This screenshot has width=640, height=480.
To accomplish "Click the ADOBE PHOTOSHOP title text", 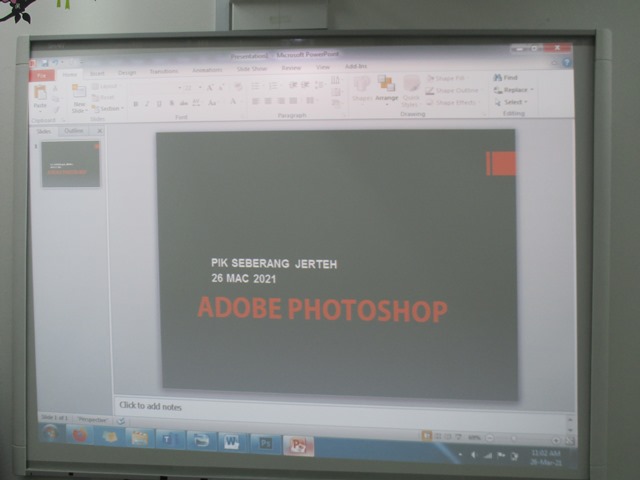I will [322, 309].
